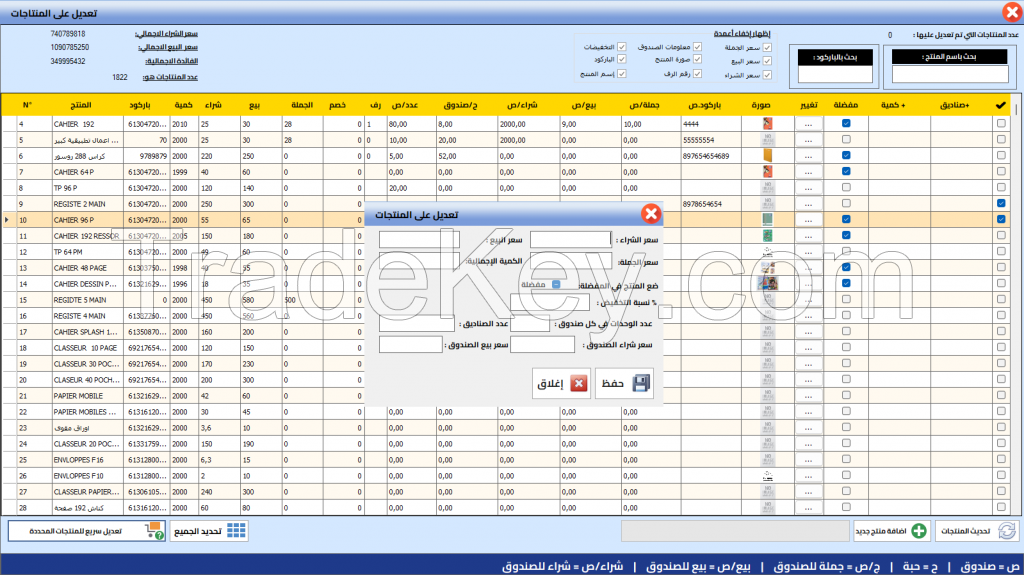Open product image for كراس 288 روسور row
The width and height of the screenshot is (1024, 575).
pyautogui.click(x=767, y=156)
